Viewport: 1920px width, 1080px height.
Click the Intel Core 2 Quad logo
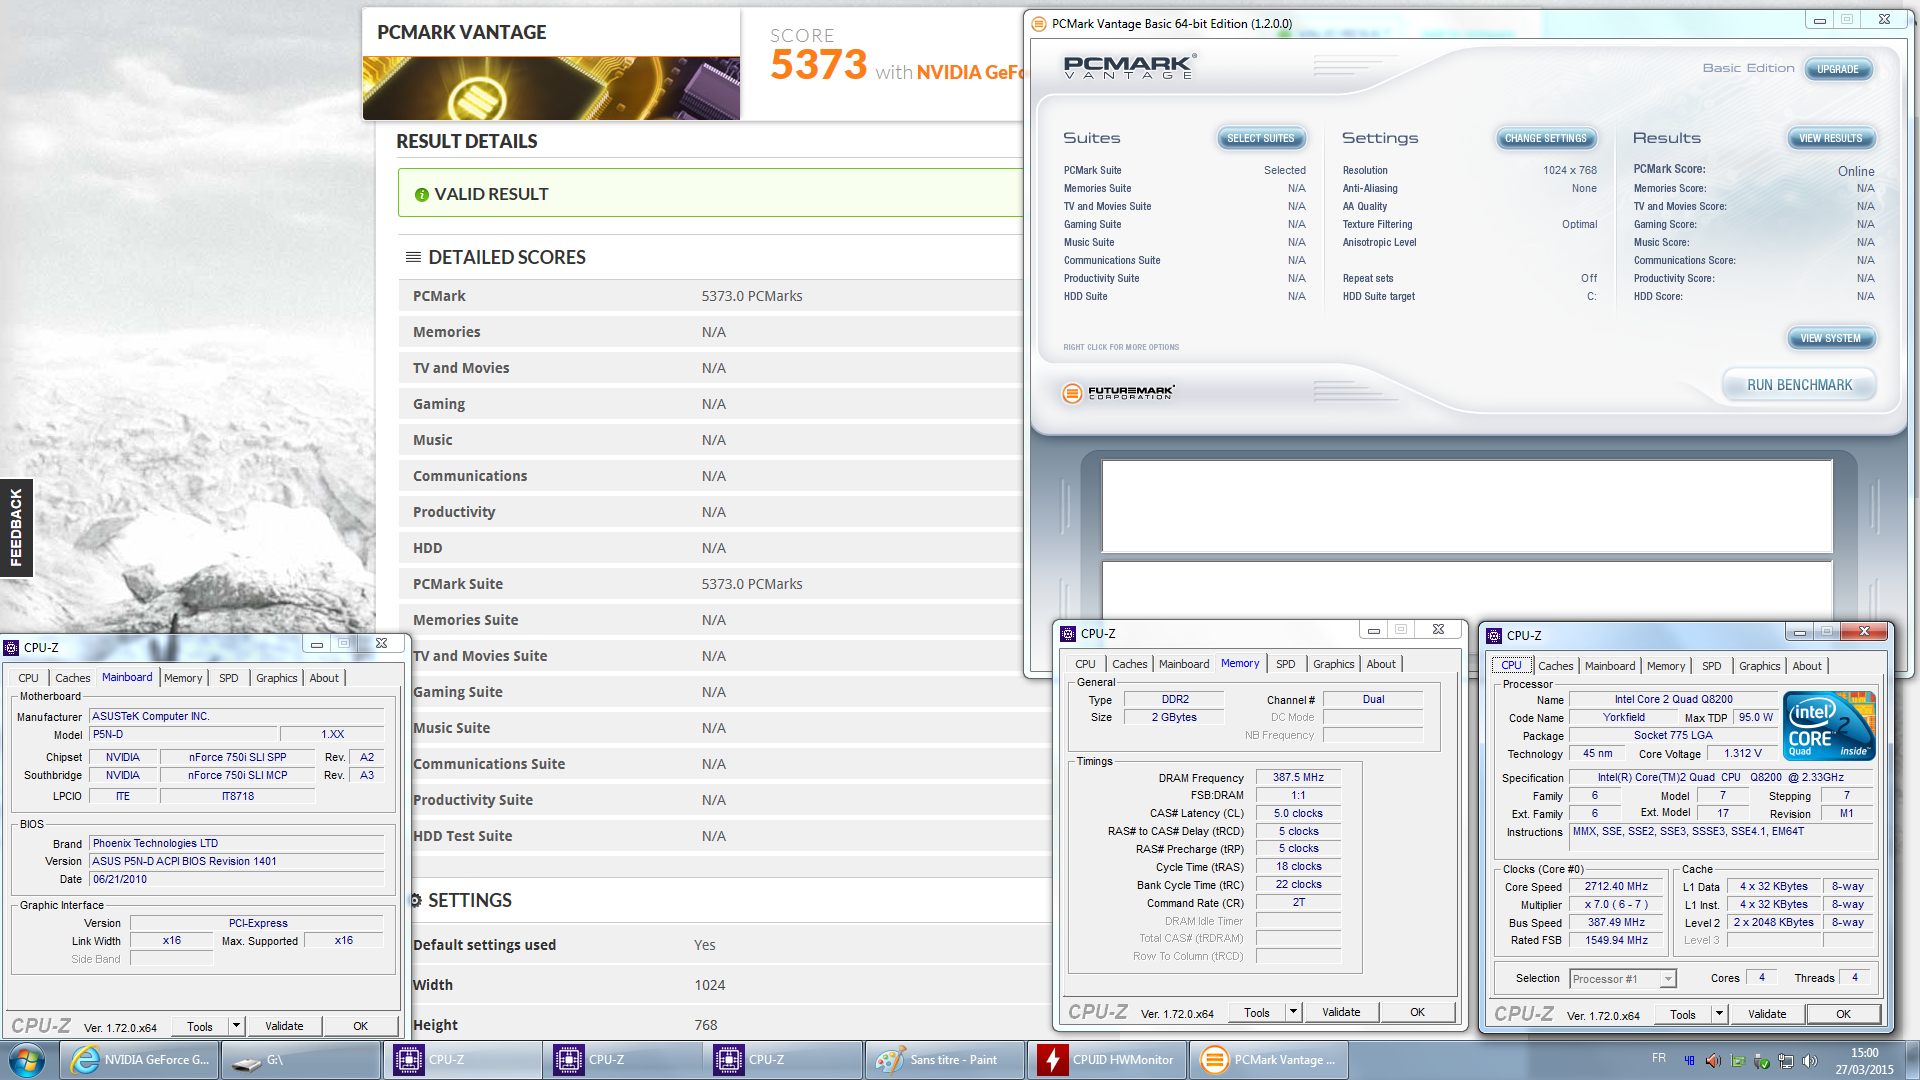click(x=1827, y=726)
